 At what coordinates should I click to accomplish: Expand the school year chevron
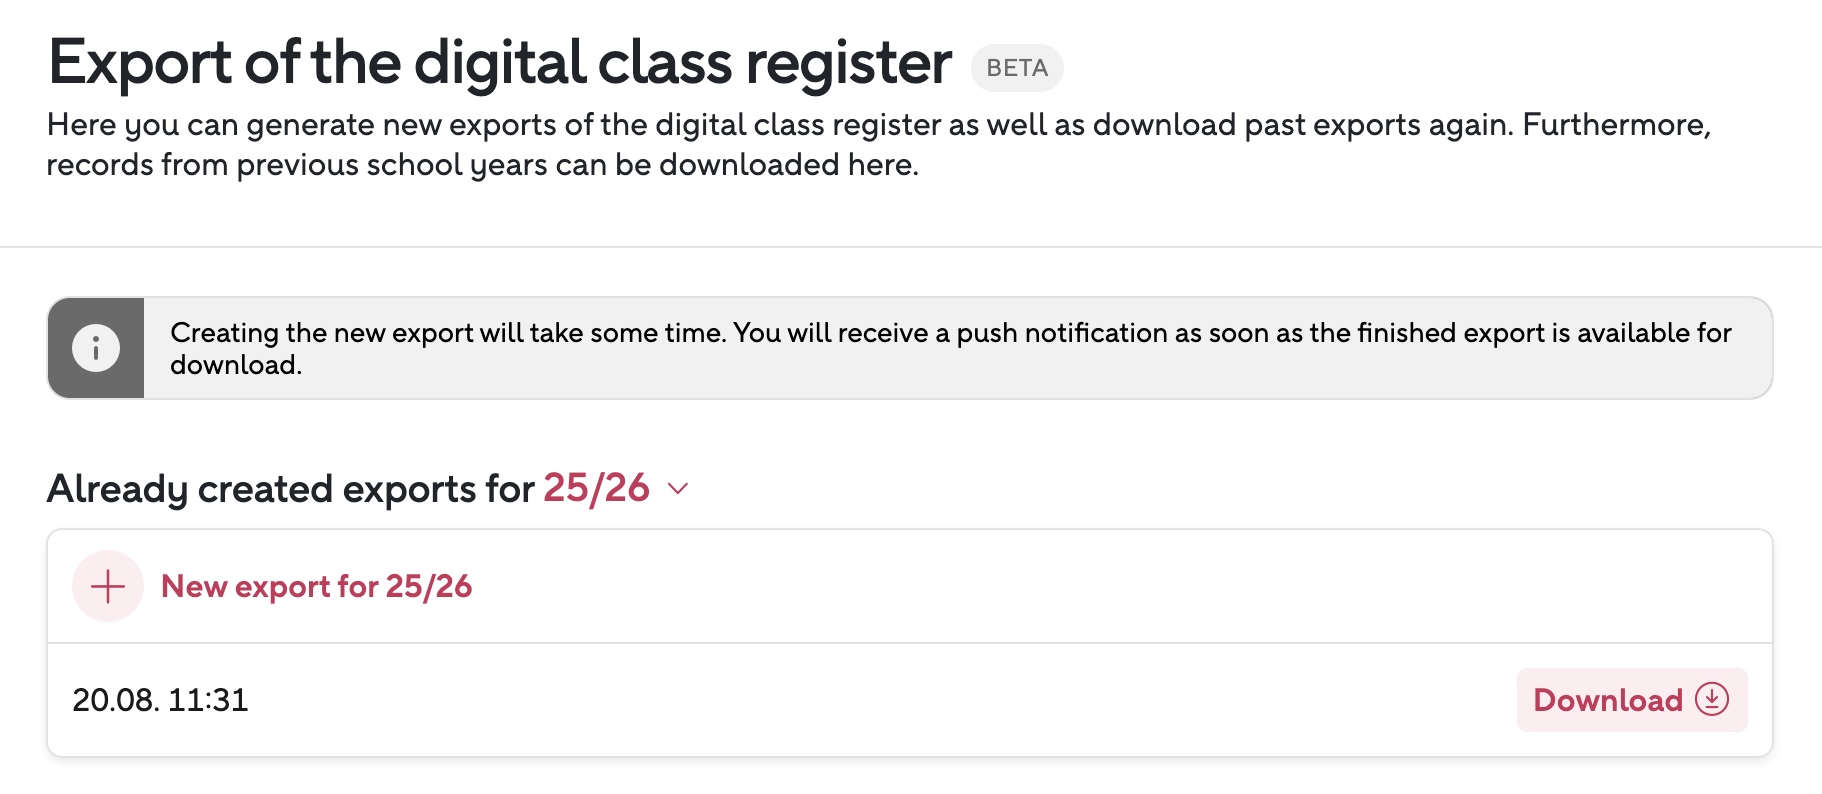(x=678, y=489)
